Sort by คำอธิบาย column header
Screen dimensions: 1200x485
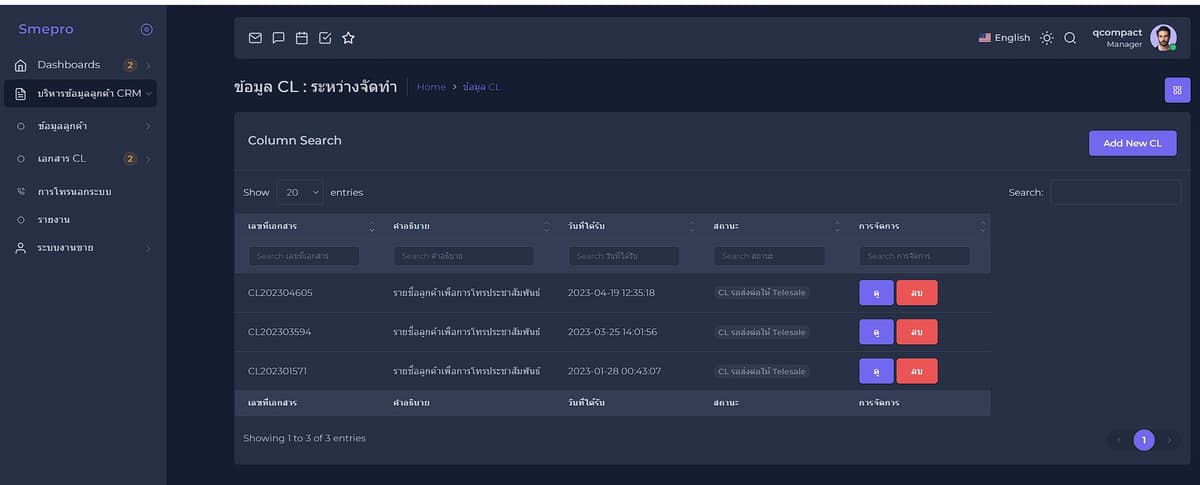(468, 227)
